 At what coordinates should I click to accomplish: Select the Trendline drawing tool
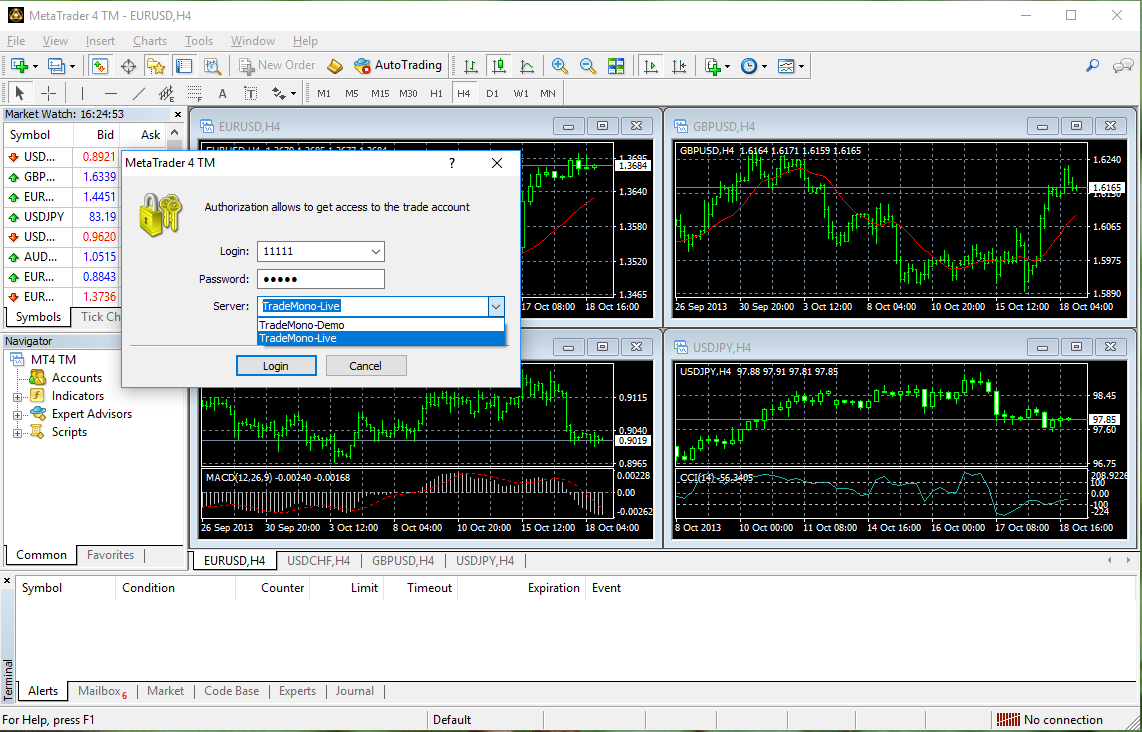tap(138, 93)
